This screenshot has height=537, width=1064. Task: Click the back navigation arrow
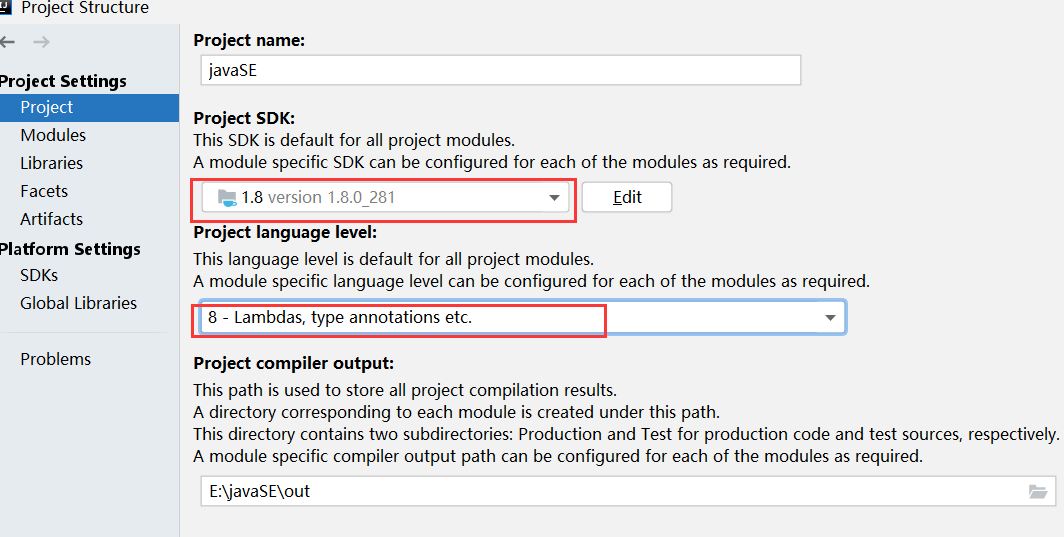7,42
